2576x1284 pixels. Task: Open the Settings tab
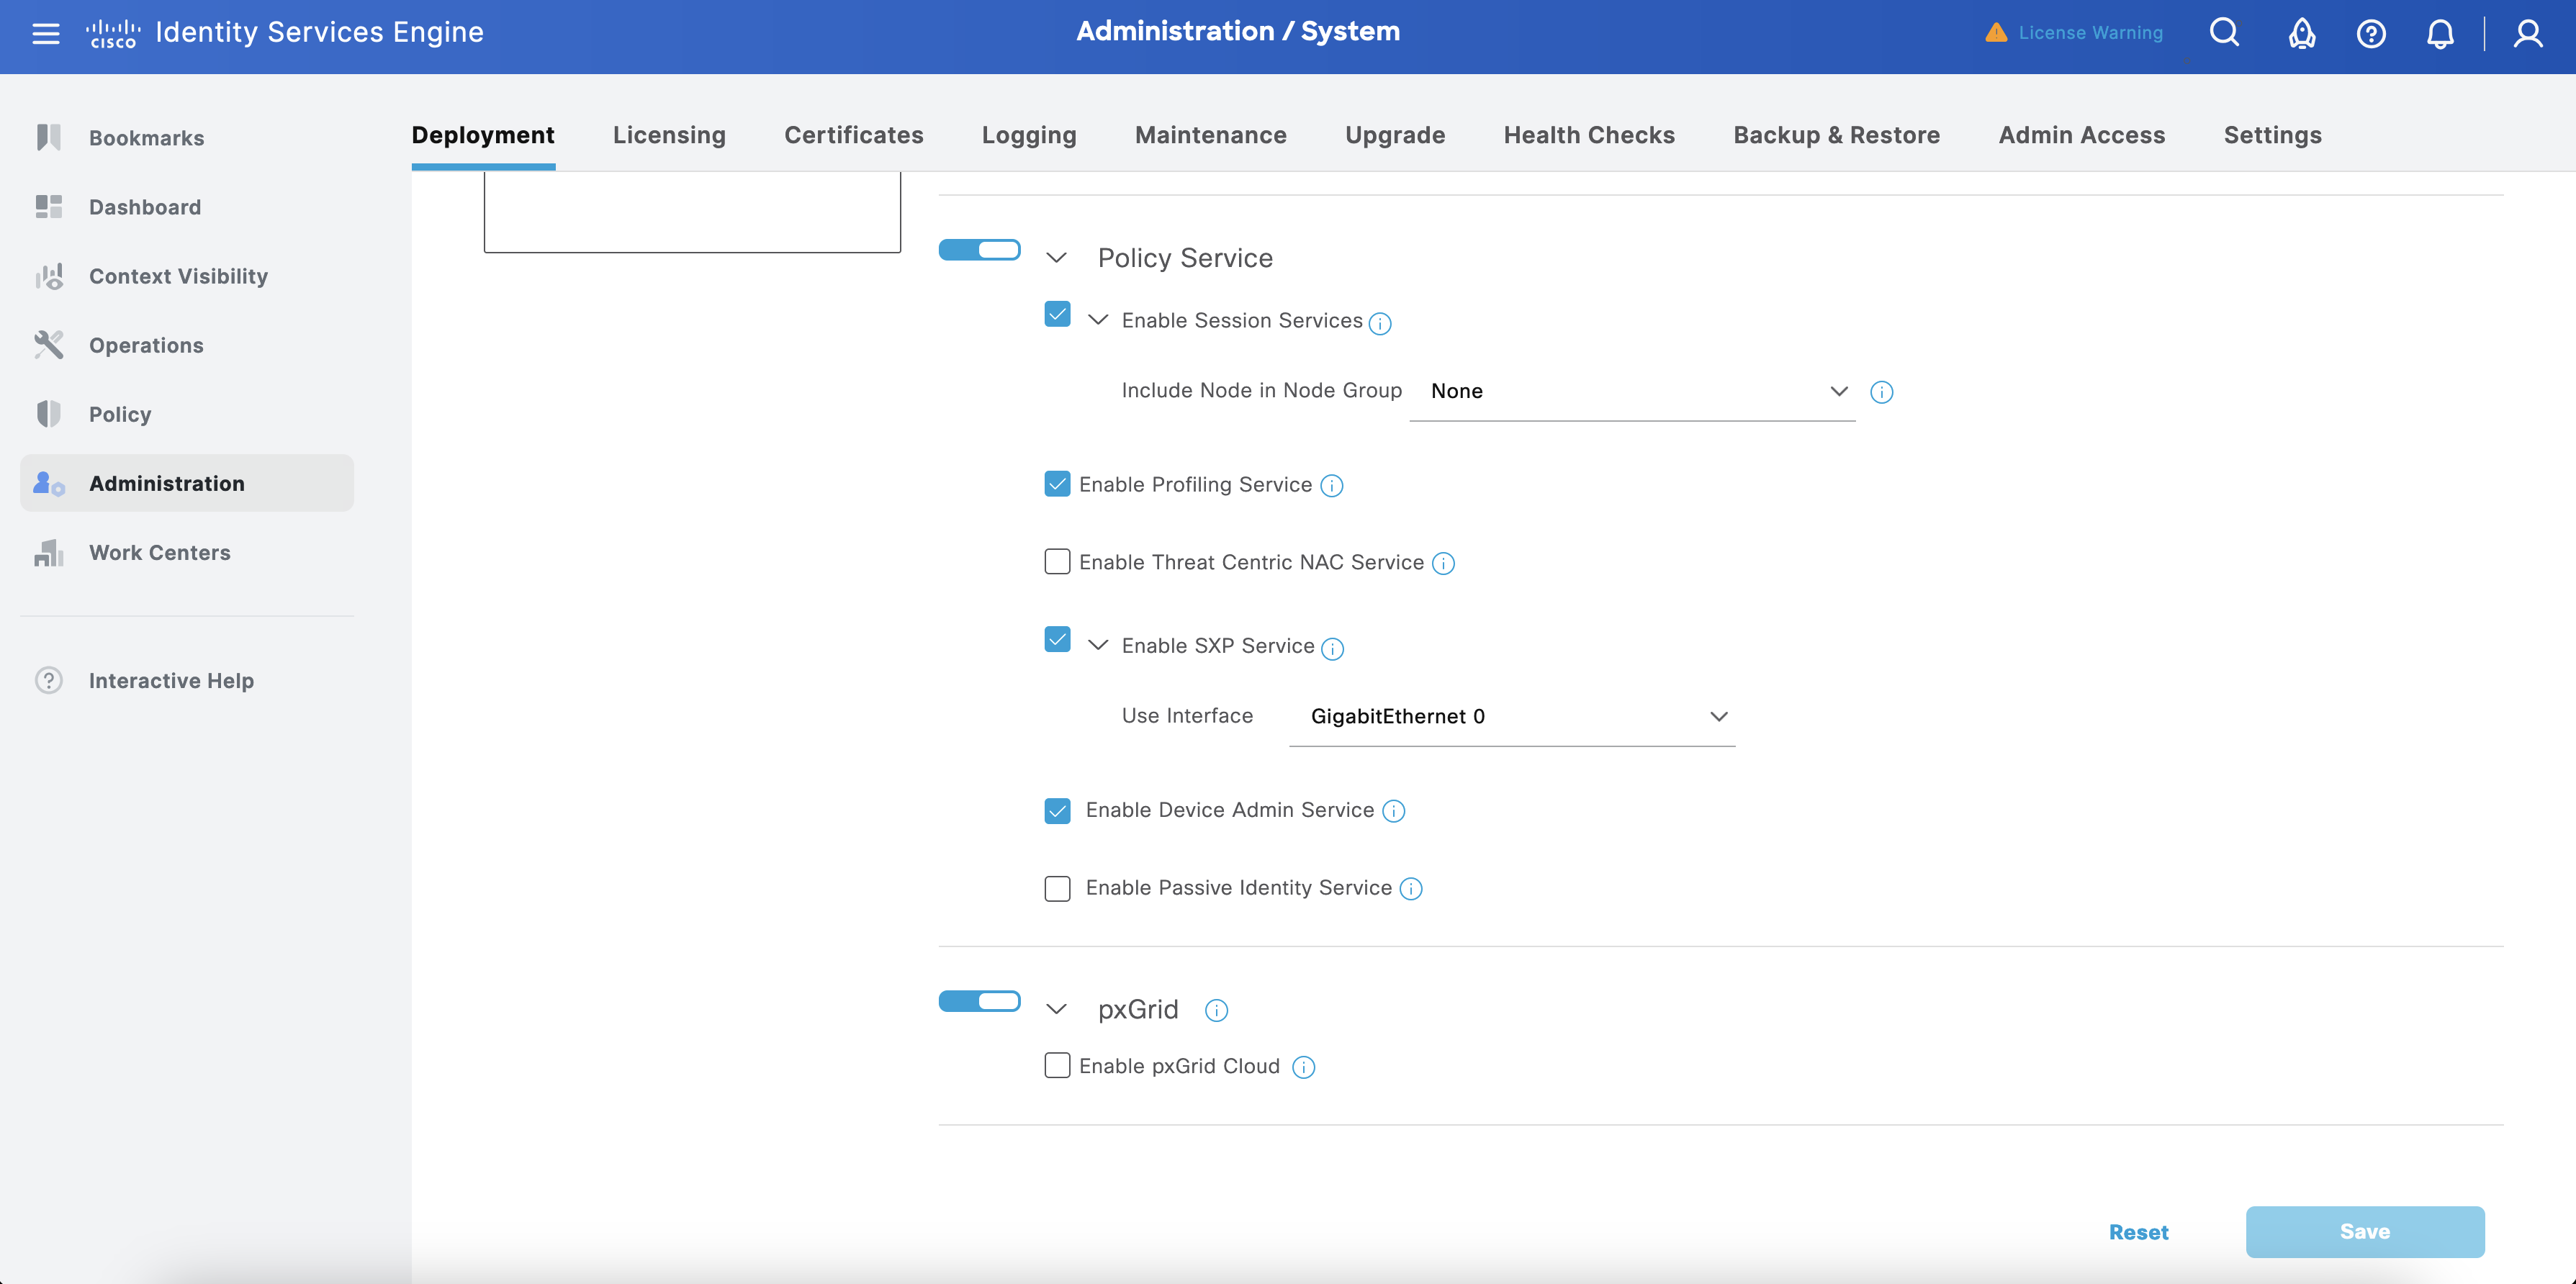pos(2272,135)
